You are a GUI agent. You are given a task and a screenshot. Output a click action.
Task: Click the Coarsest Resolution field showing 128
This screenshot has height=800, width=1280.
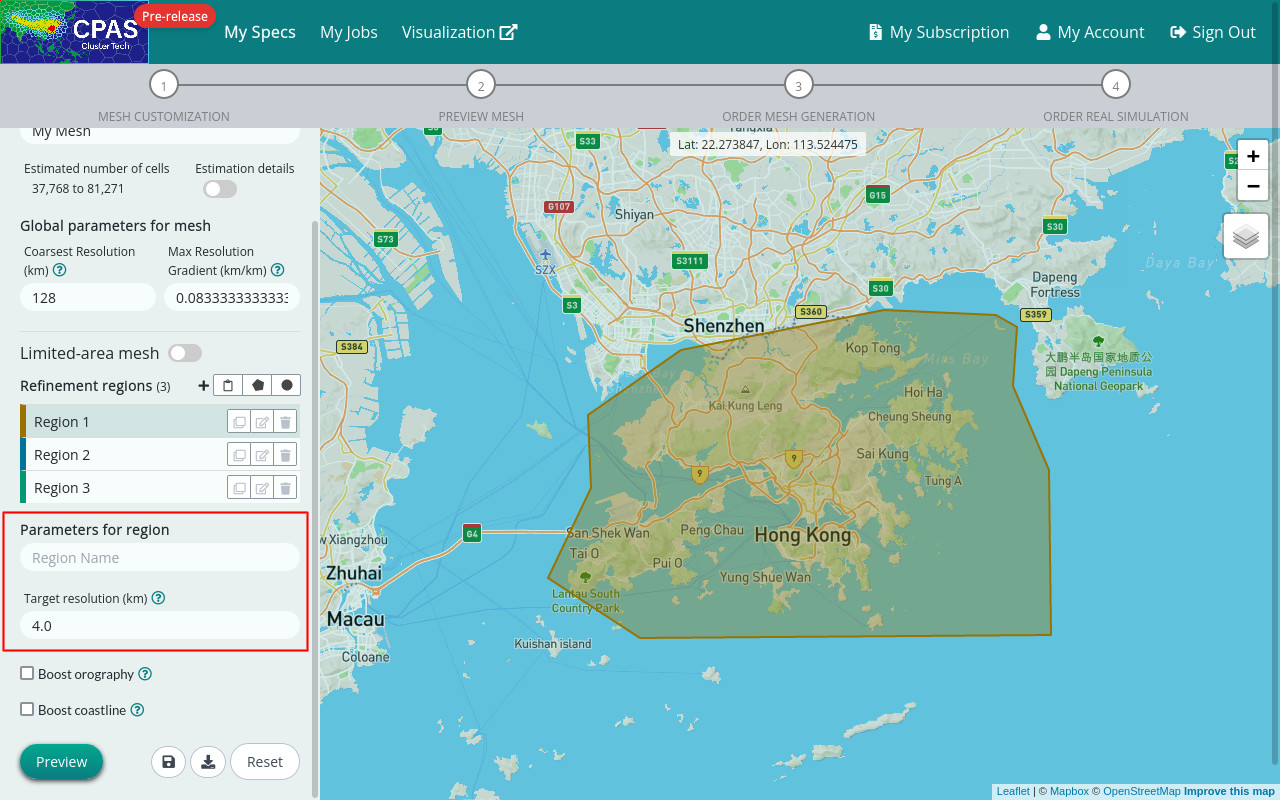pyautogui.click(x=88, y=298)
